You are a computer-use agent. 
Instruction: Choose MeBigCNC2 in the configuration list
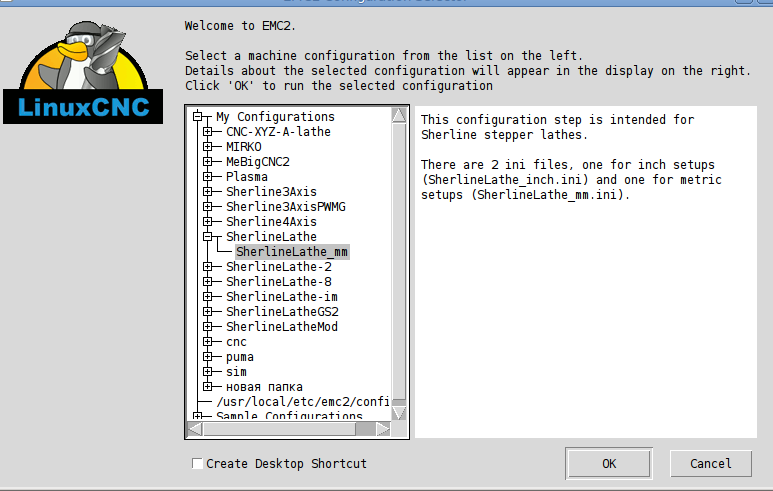tap(257, 162)
